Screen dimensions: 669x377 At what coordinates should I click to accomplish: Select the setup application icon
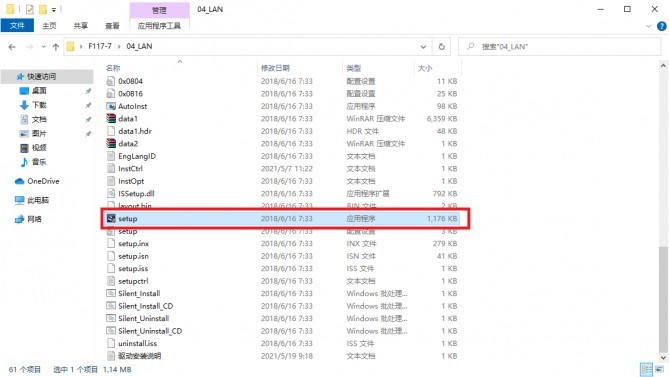(111, 218)
